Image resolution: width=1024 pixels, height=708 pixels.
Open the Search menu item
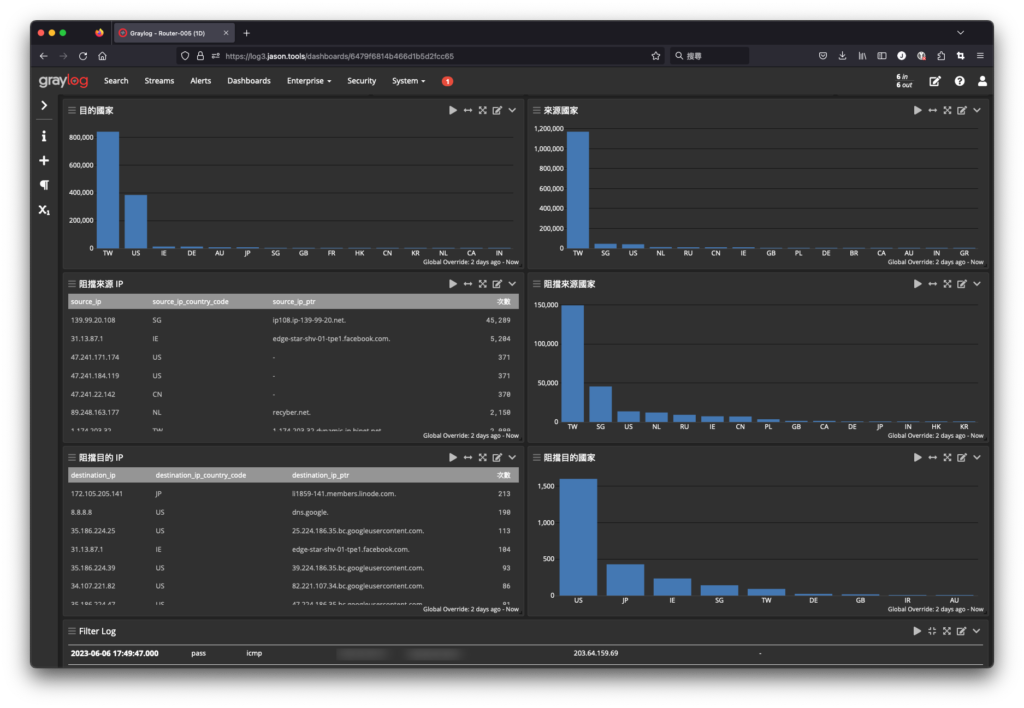point(116,81)
